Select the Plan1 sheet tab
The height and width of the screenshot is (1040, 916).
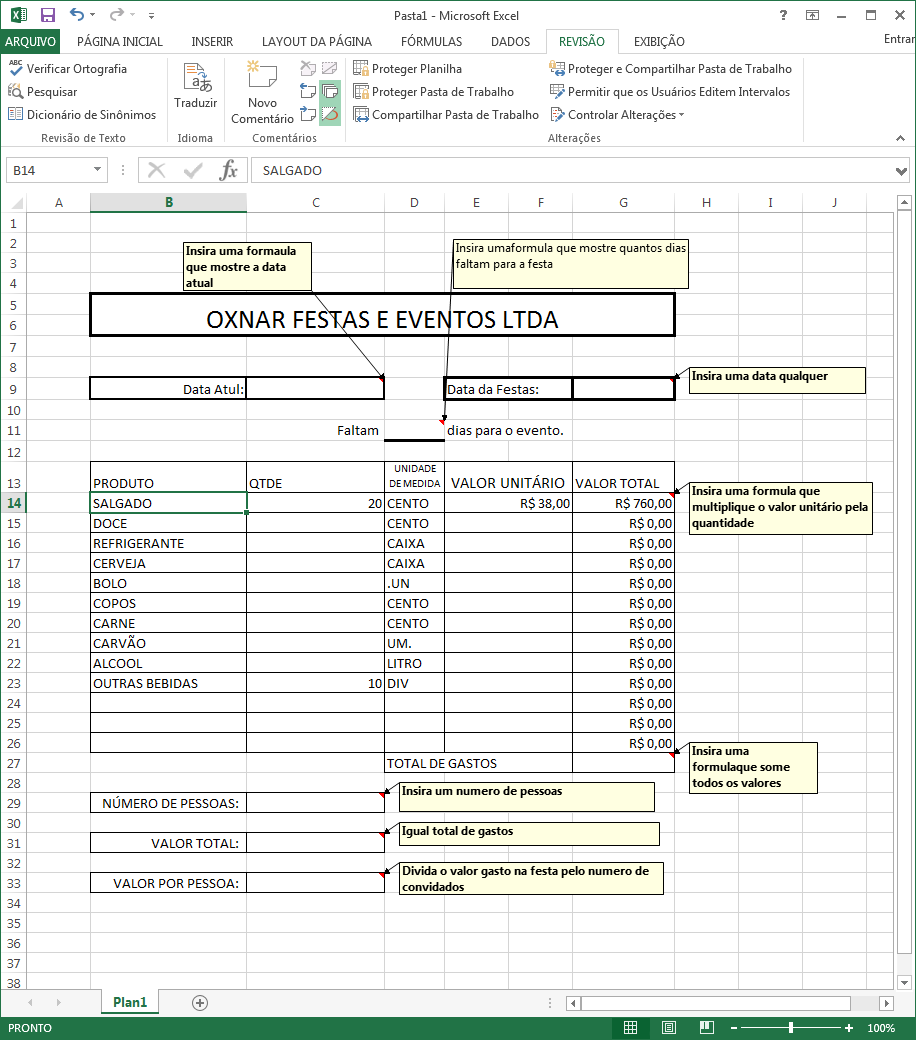coord(130,1002)
